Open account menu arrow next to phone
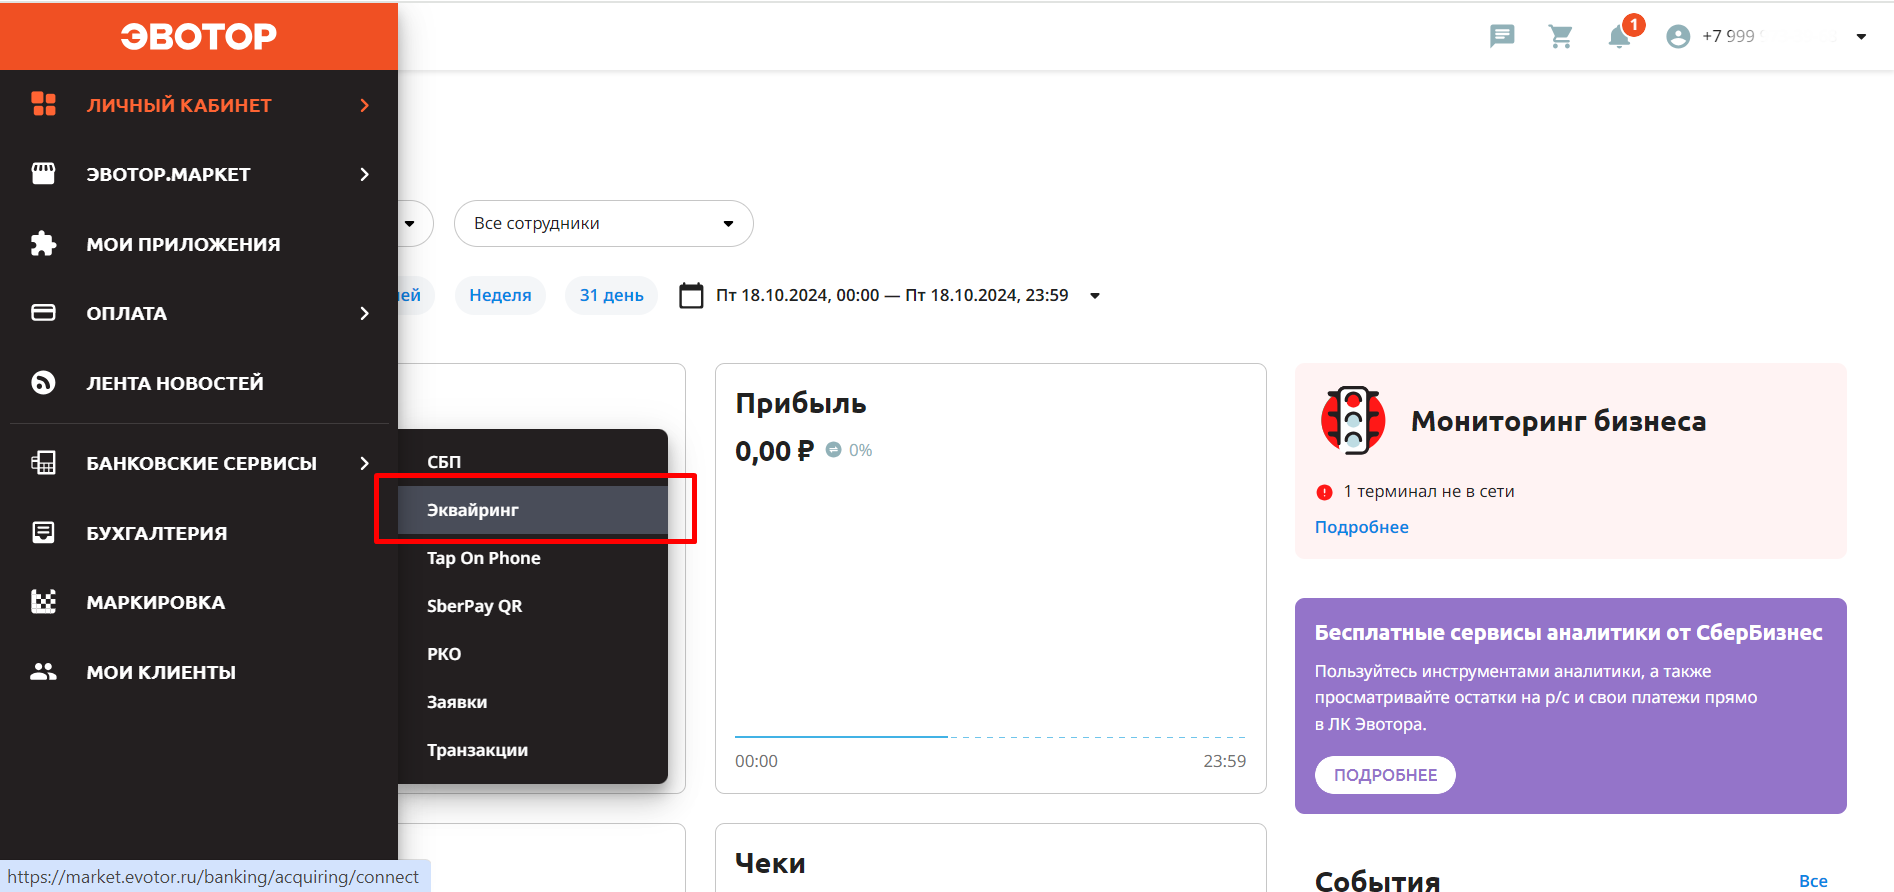Screen dimensions: 1894x892 (x=1861, y=37)
